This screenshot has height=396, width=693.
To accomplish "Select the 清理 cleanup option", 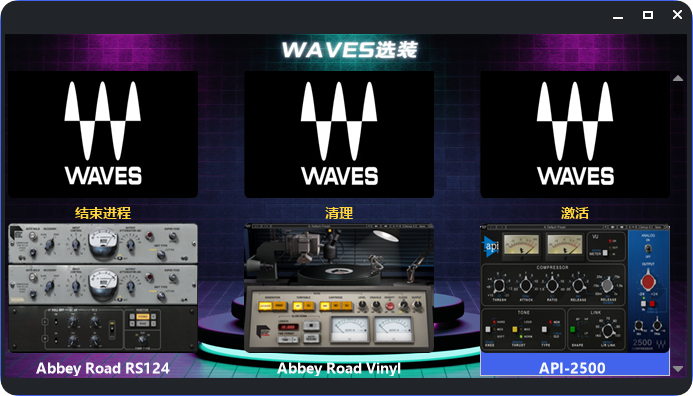I will [339, 213].
